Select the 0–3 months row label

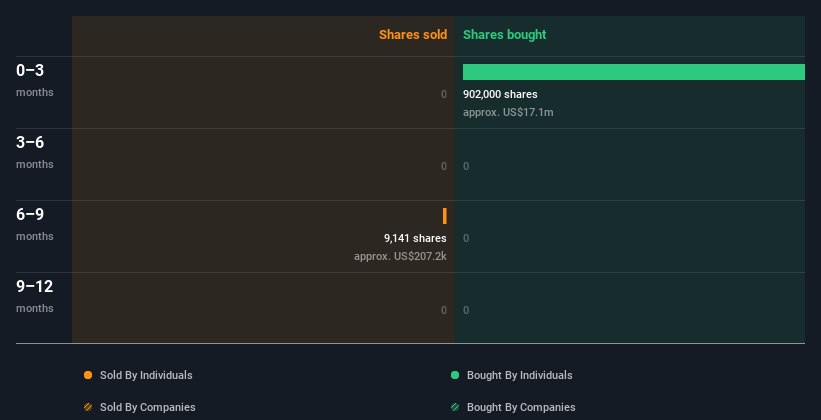[x=35, y=80]
